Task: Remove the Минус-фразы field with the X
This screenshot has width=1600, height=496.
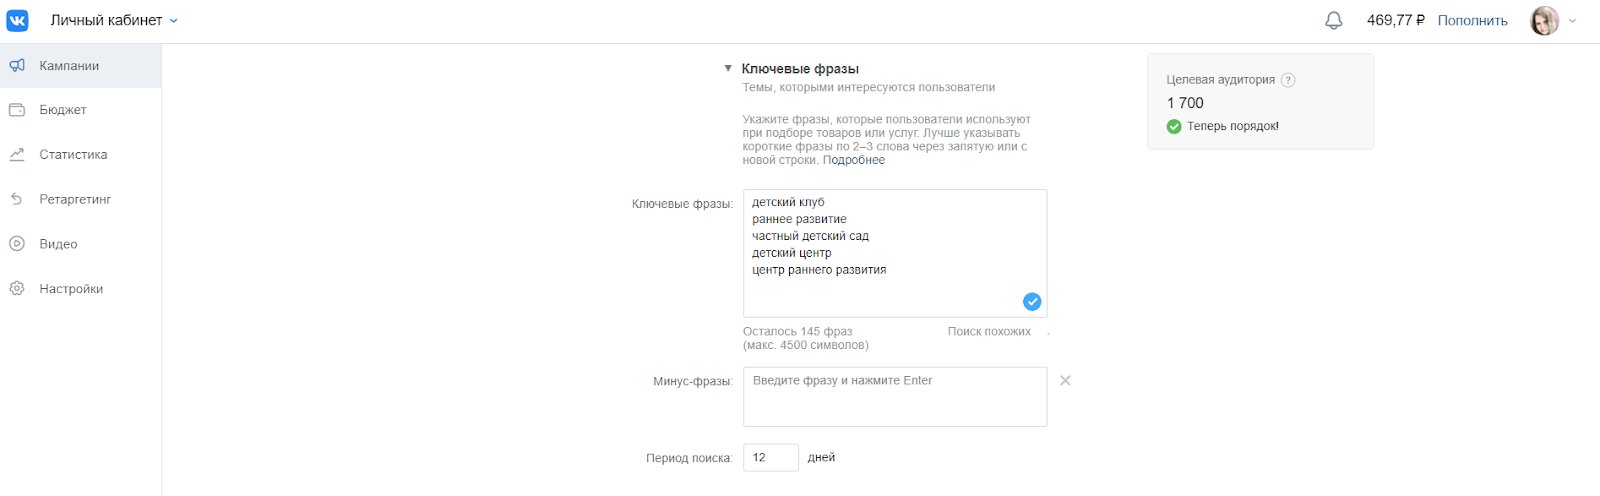Action: pyautogui.click(x=1065, y=380)
